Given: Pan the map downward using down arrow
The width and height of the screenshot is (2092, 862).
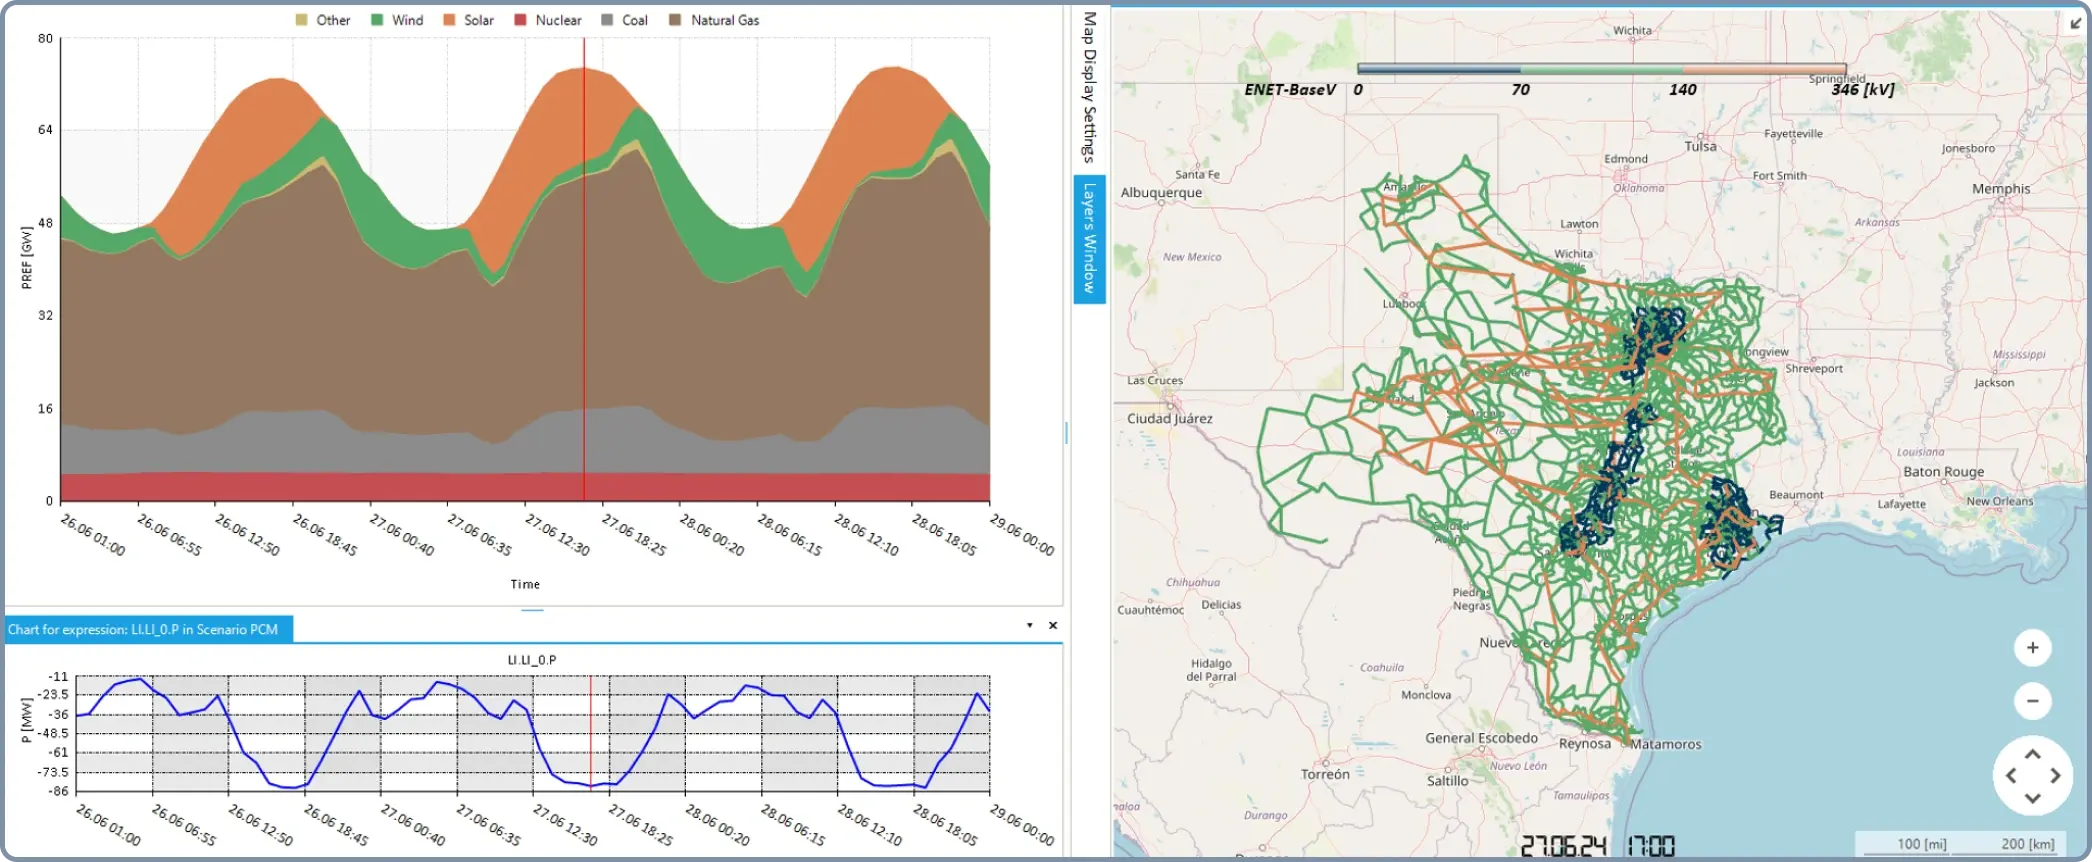Looking at the screenshot, I should 2032,798.
